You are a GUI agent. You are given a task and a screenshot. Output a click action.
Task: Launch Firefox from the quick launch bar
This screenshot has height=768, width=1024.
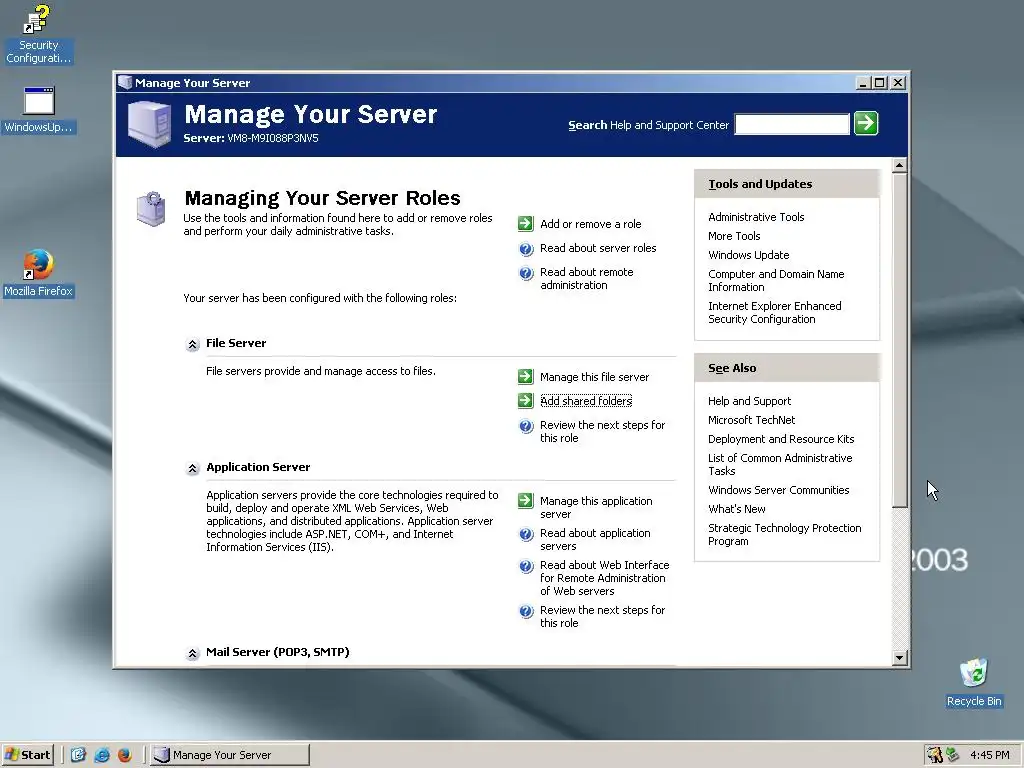tap(125, 755)
